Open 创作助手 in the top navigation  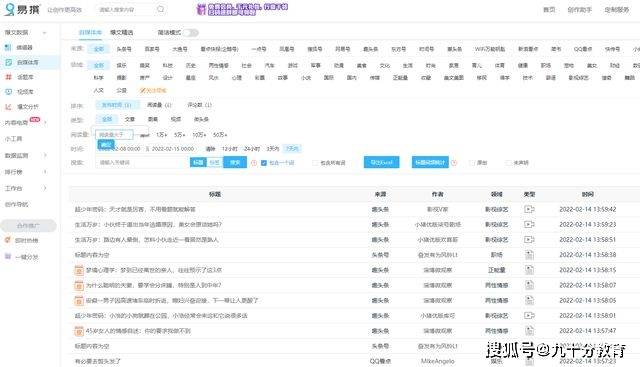(x=579, y=9)
